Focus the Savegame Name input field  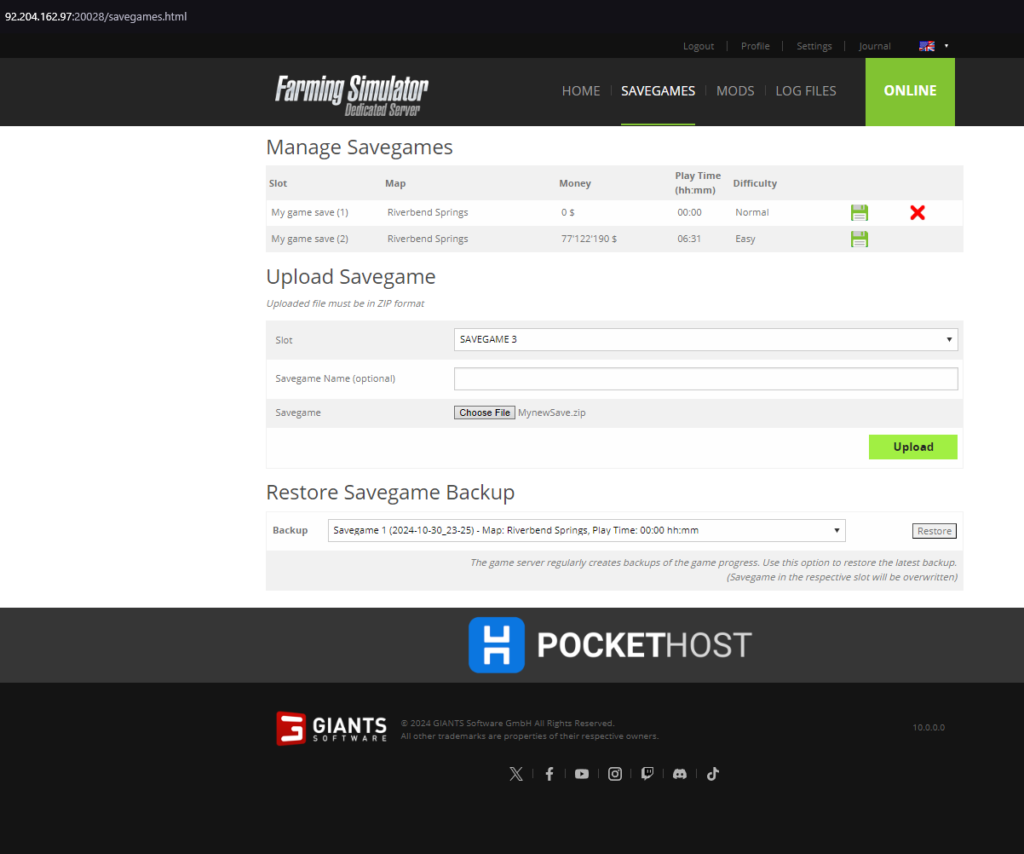click(706, 379)
